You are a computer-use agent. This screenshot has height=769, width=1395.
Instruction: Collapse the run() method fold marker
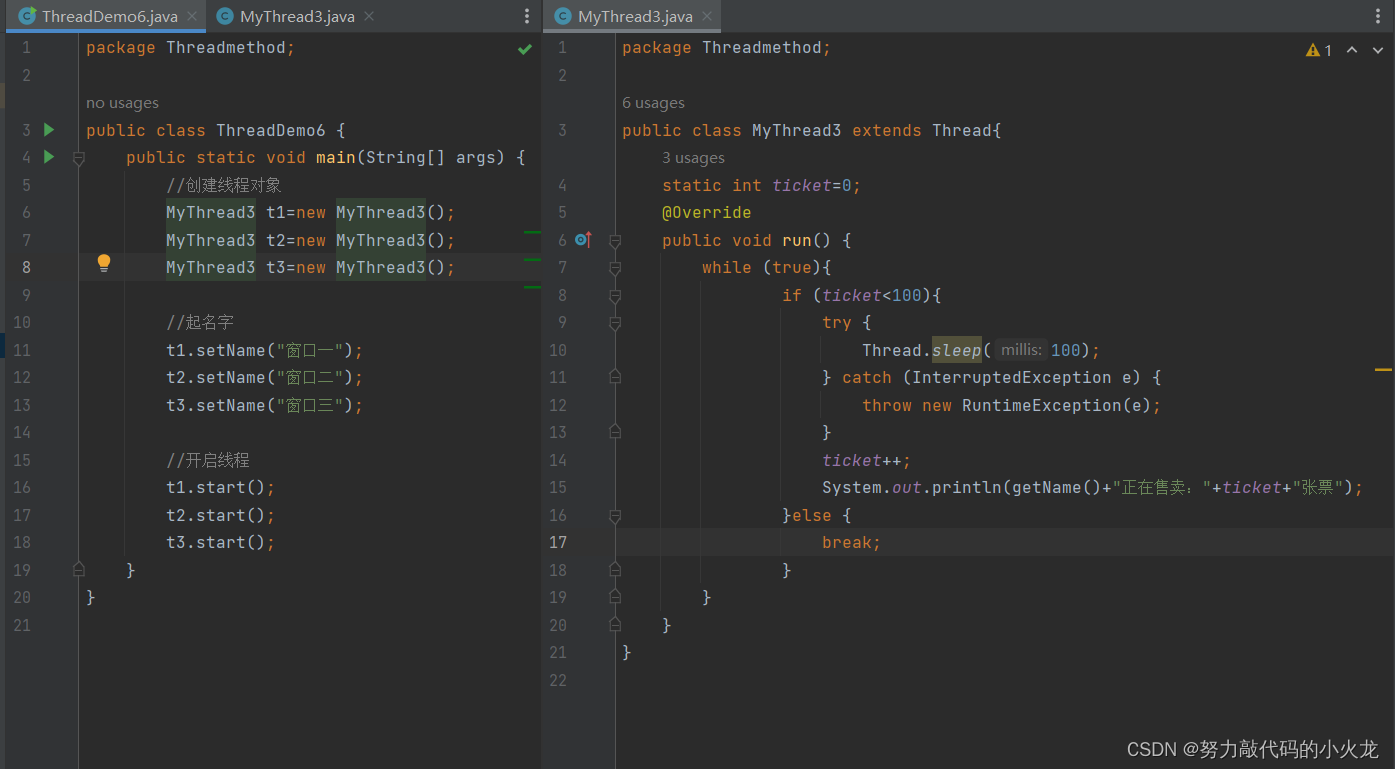point(615,241)
